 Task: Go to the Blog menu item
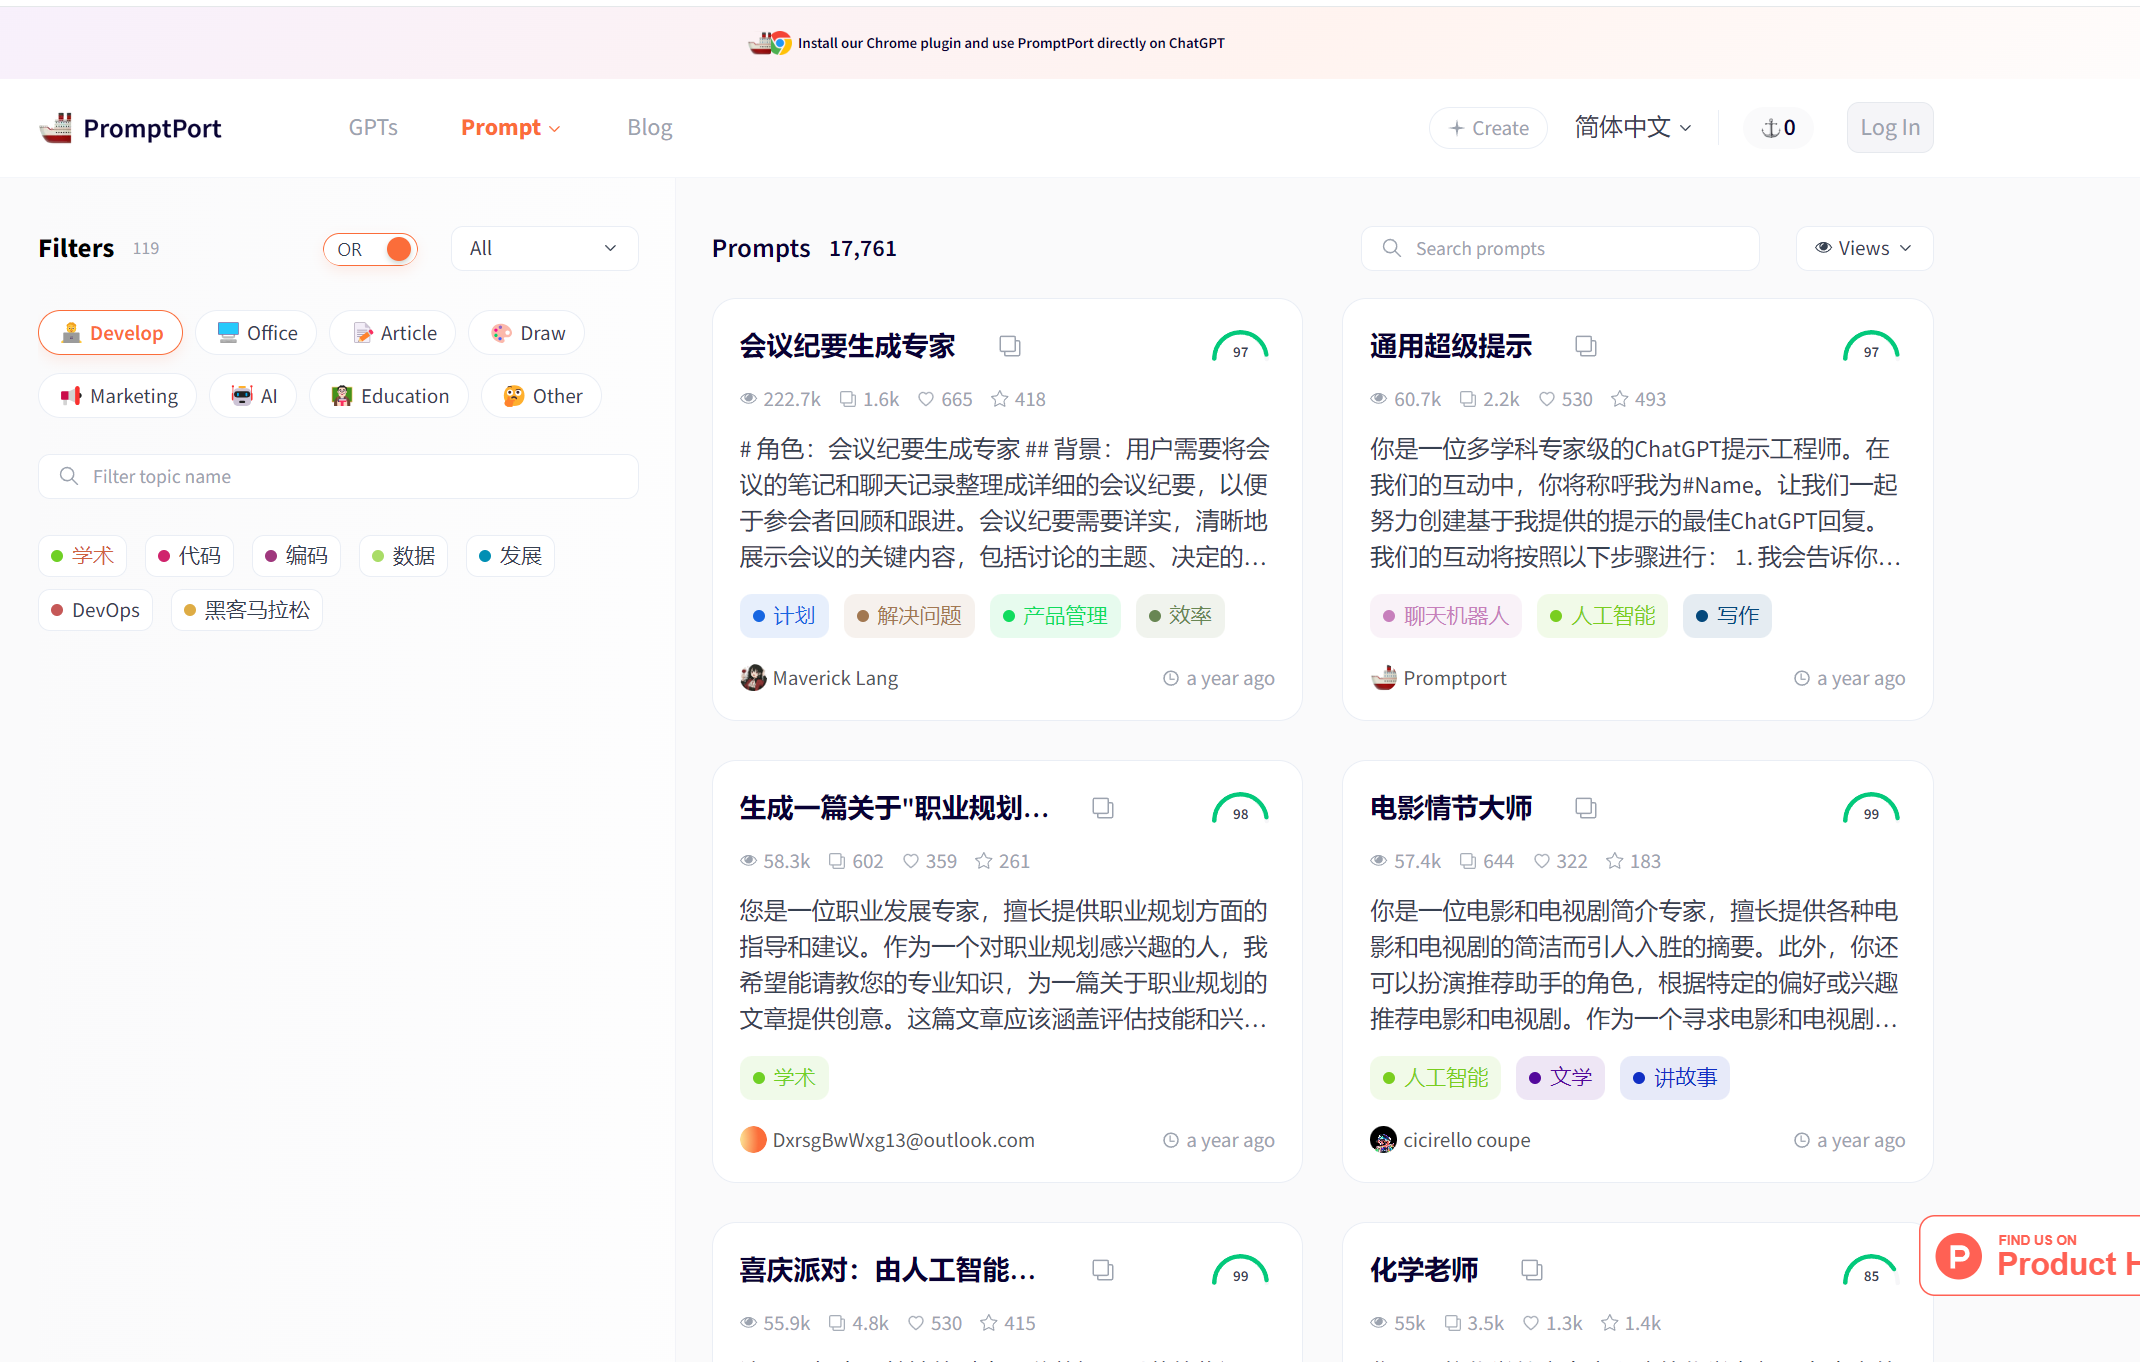click(649, 128)
